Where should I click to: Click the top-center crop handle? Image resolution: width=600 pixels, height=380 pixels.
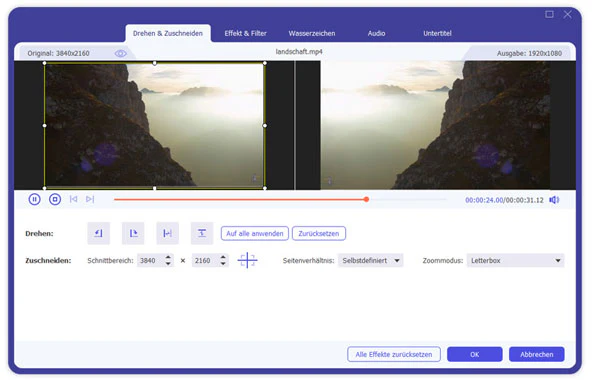(x=155, y=63)
